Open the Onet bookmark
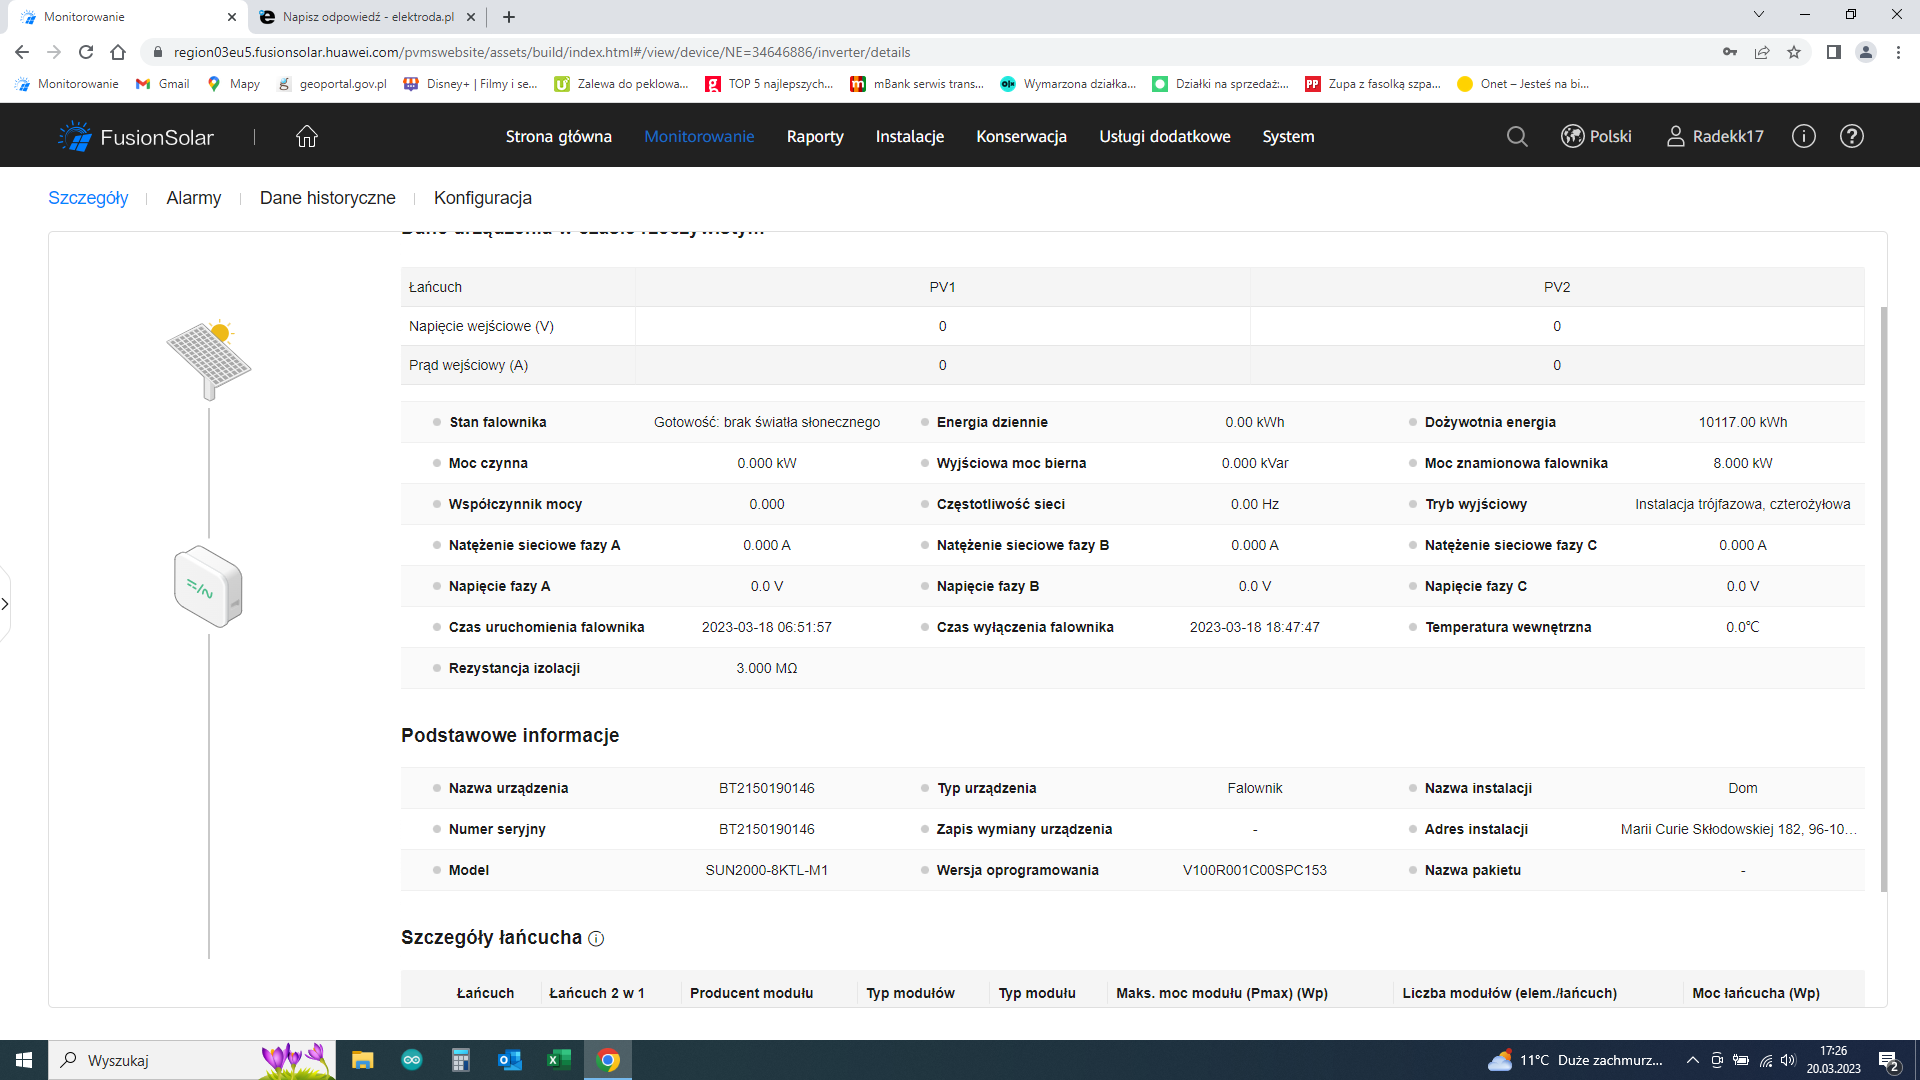1920x1080 pixels. (1523, 84)
